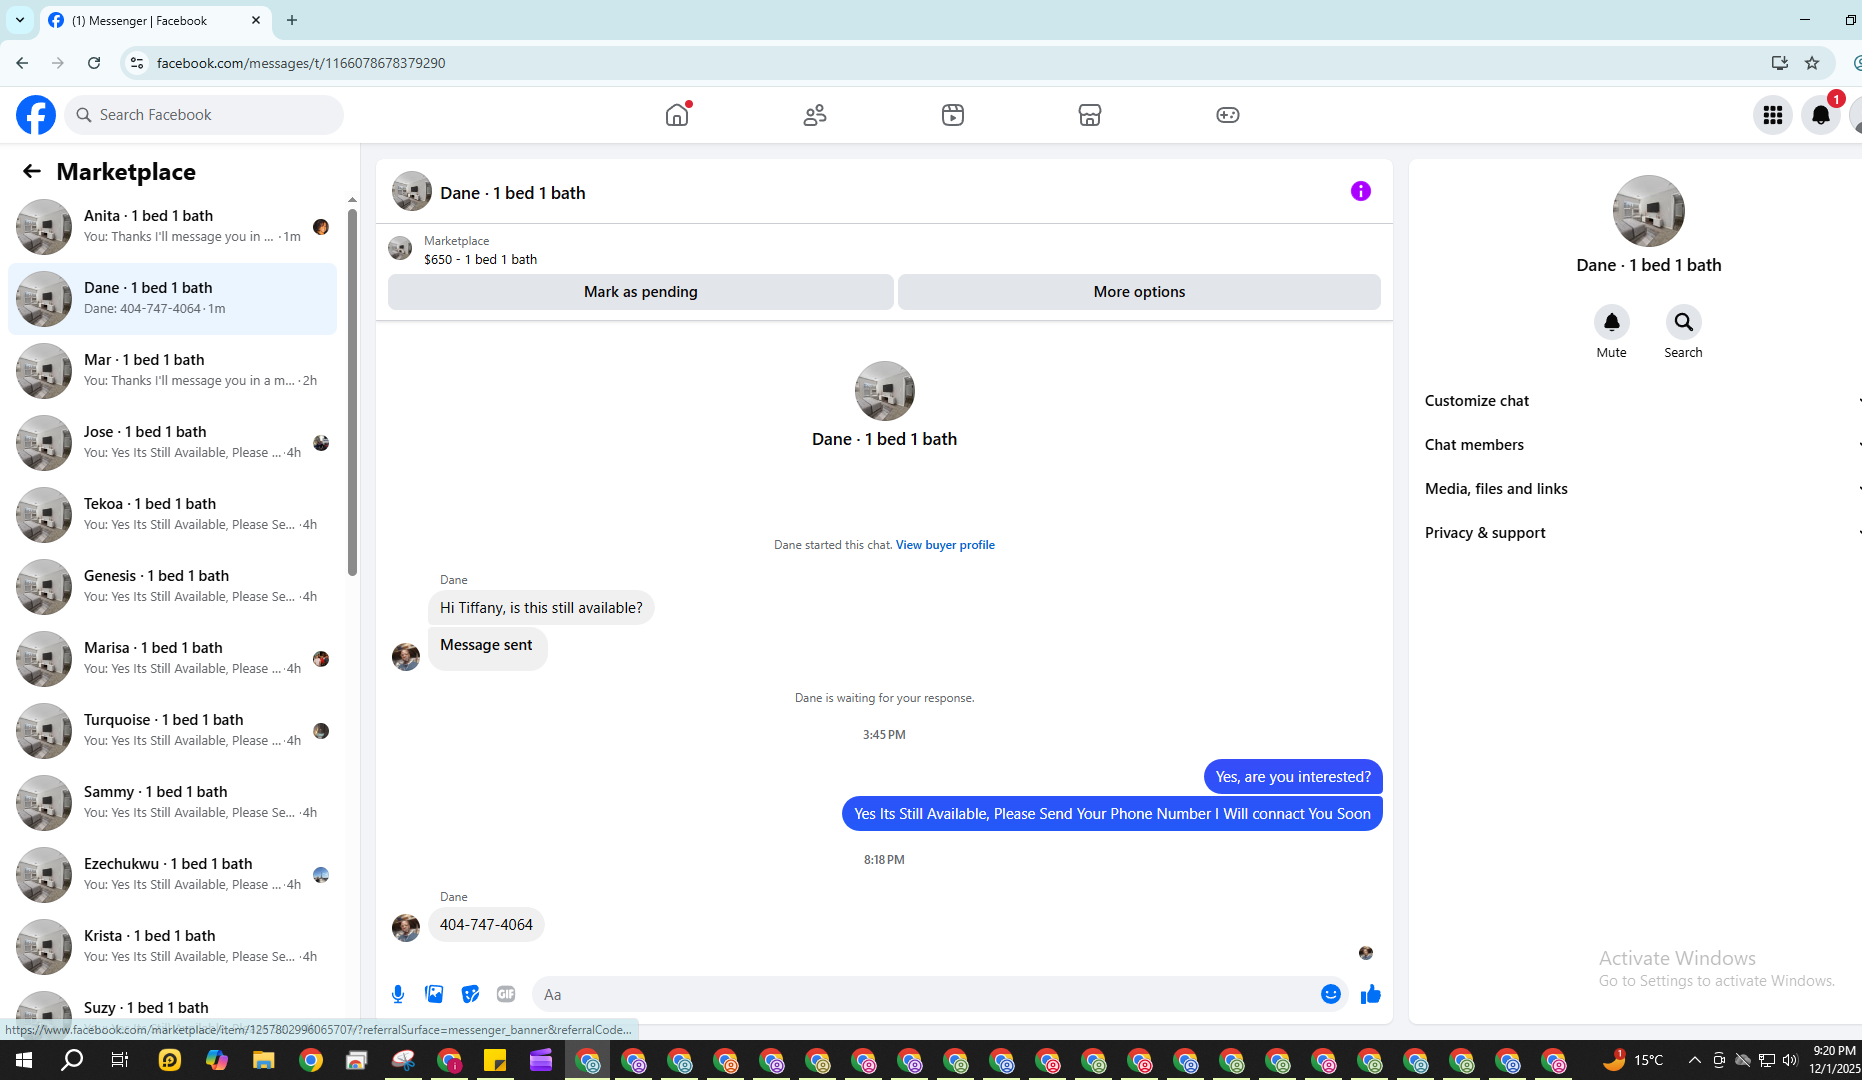Open Mar's 1 bed 1 bath conversation
Image resolution: width=1862 pixels, height=1080 pixels.
click(x=172, y=371)
